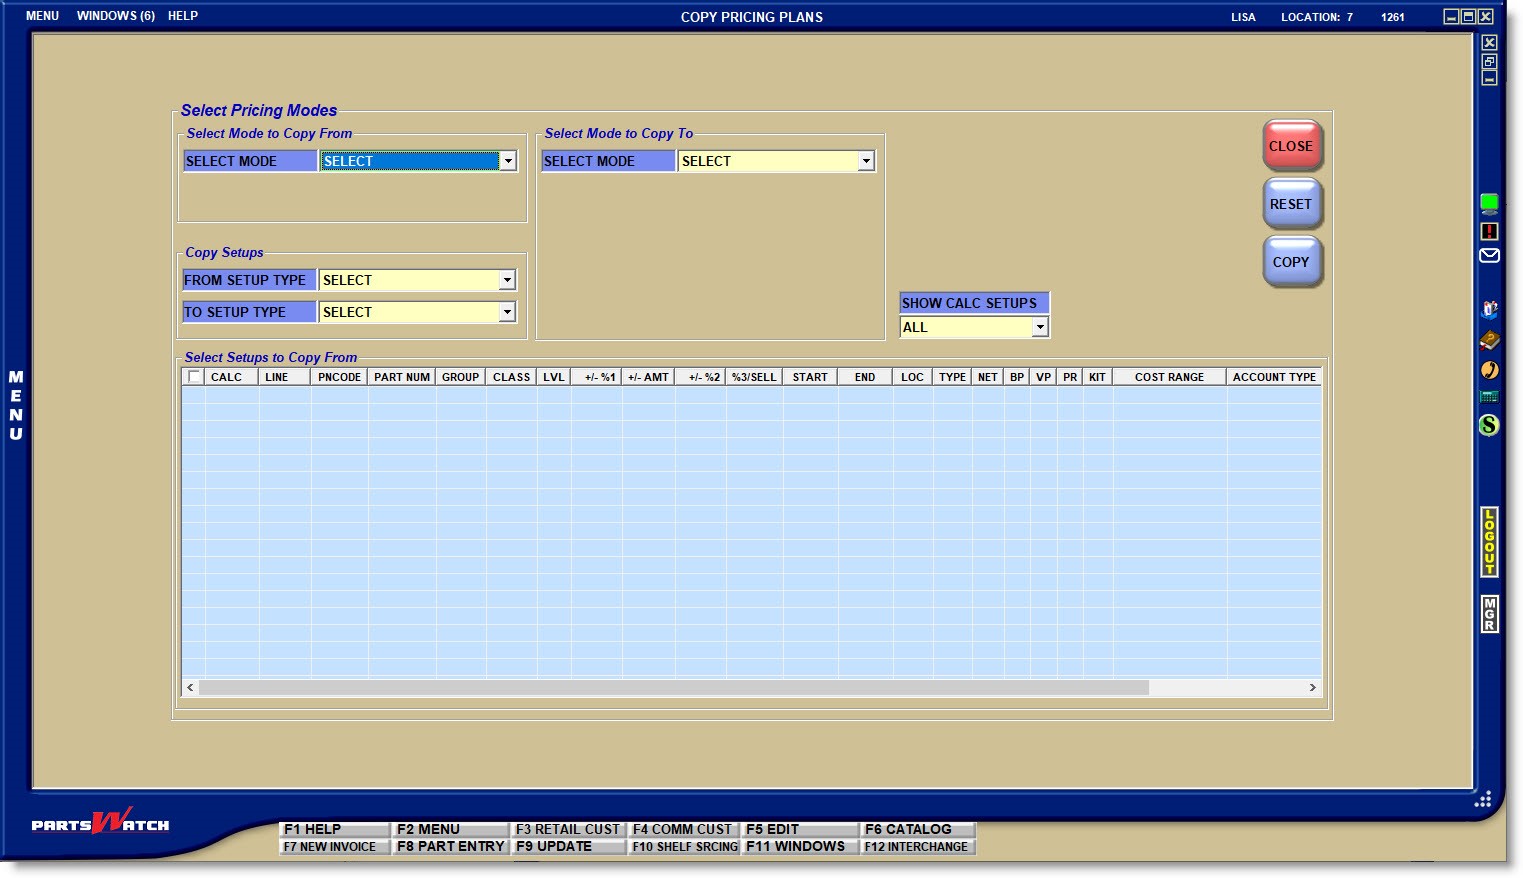1523x878 pixels.
Task: Expand the Copy From SELECT MODE dropdown
Action: [x=508, y=161]
